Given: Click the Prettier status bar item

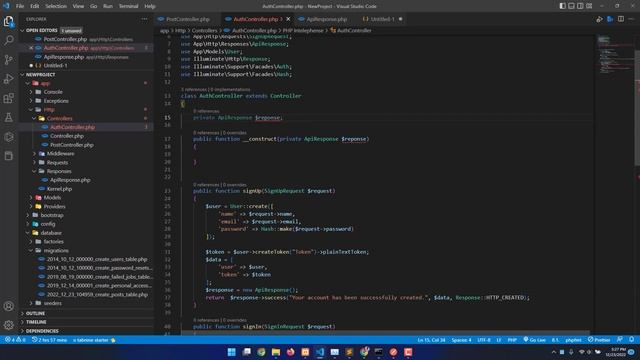Looking at the screenshot, I should (599, 340).
